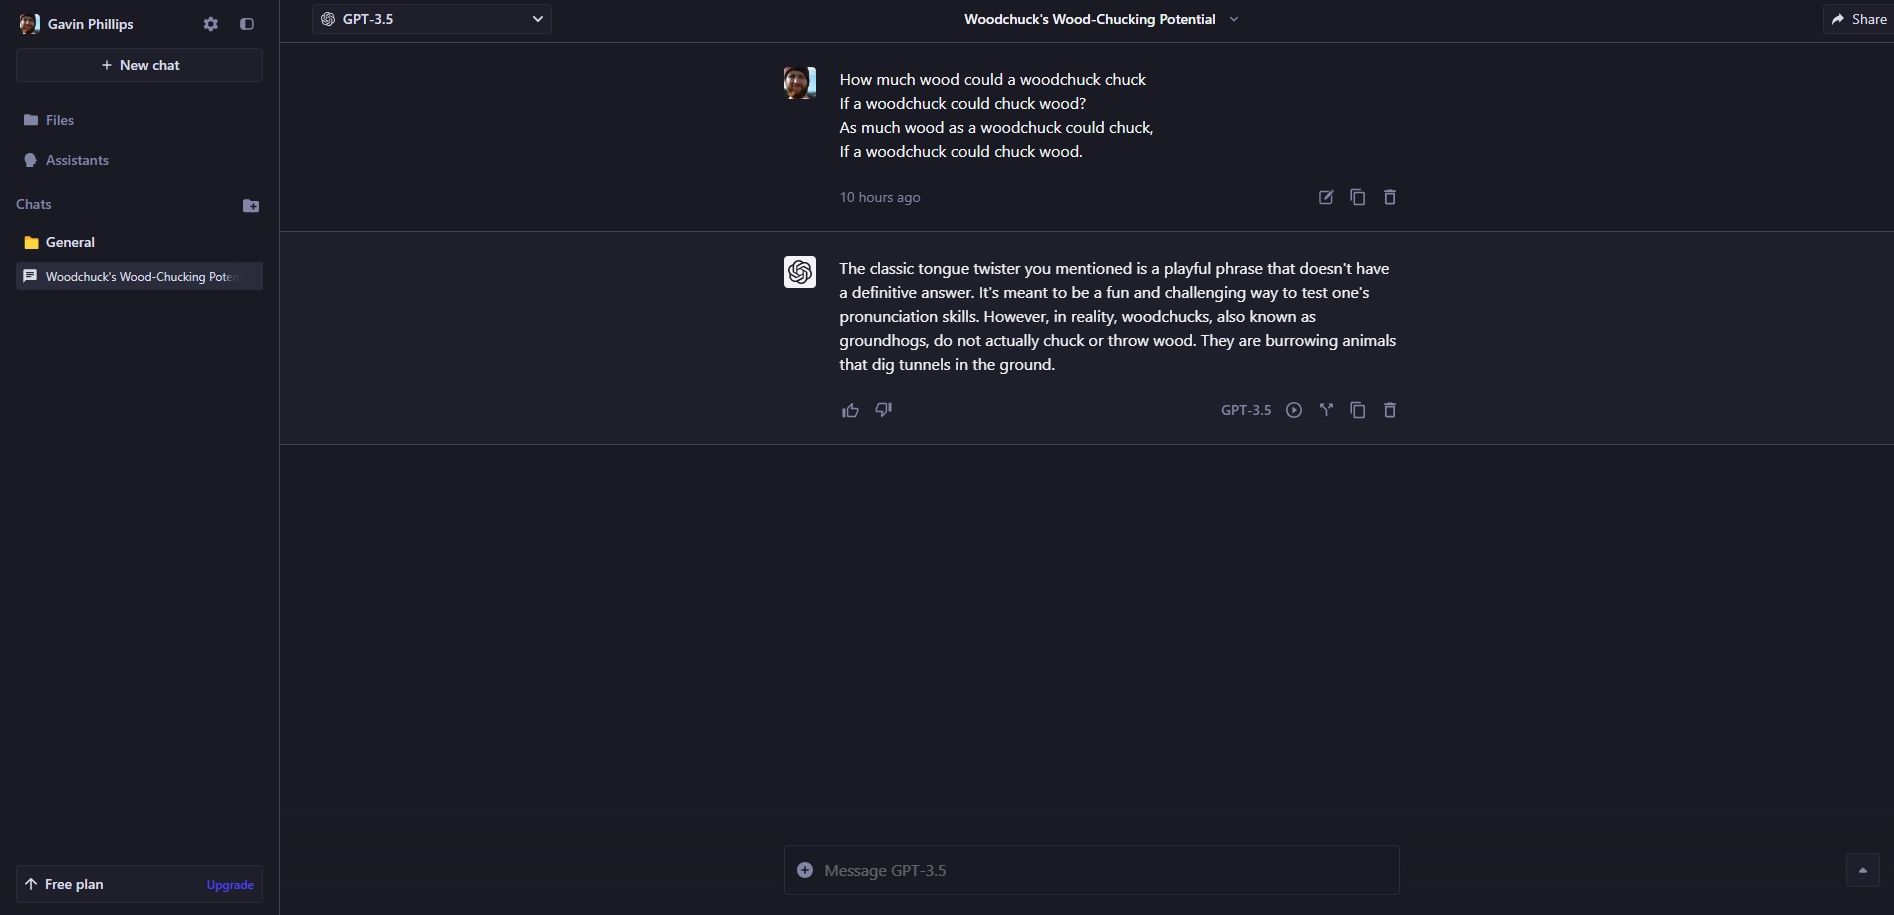Viewport: 1894px width, 915px height.
Task: Open the settings gear in the sidebar header
Action: (x=210, y=24)
